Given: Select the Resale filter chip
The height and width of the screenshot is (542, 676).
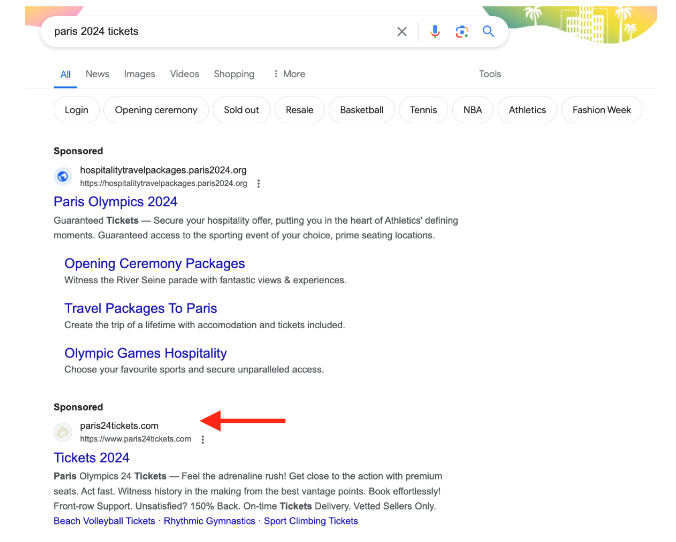Looking at the screenshot, I should click(x=299, y=110).
